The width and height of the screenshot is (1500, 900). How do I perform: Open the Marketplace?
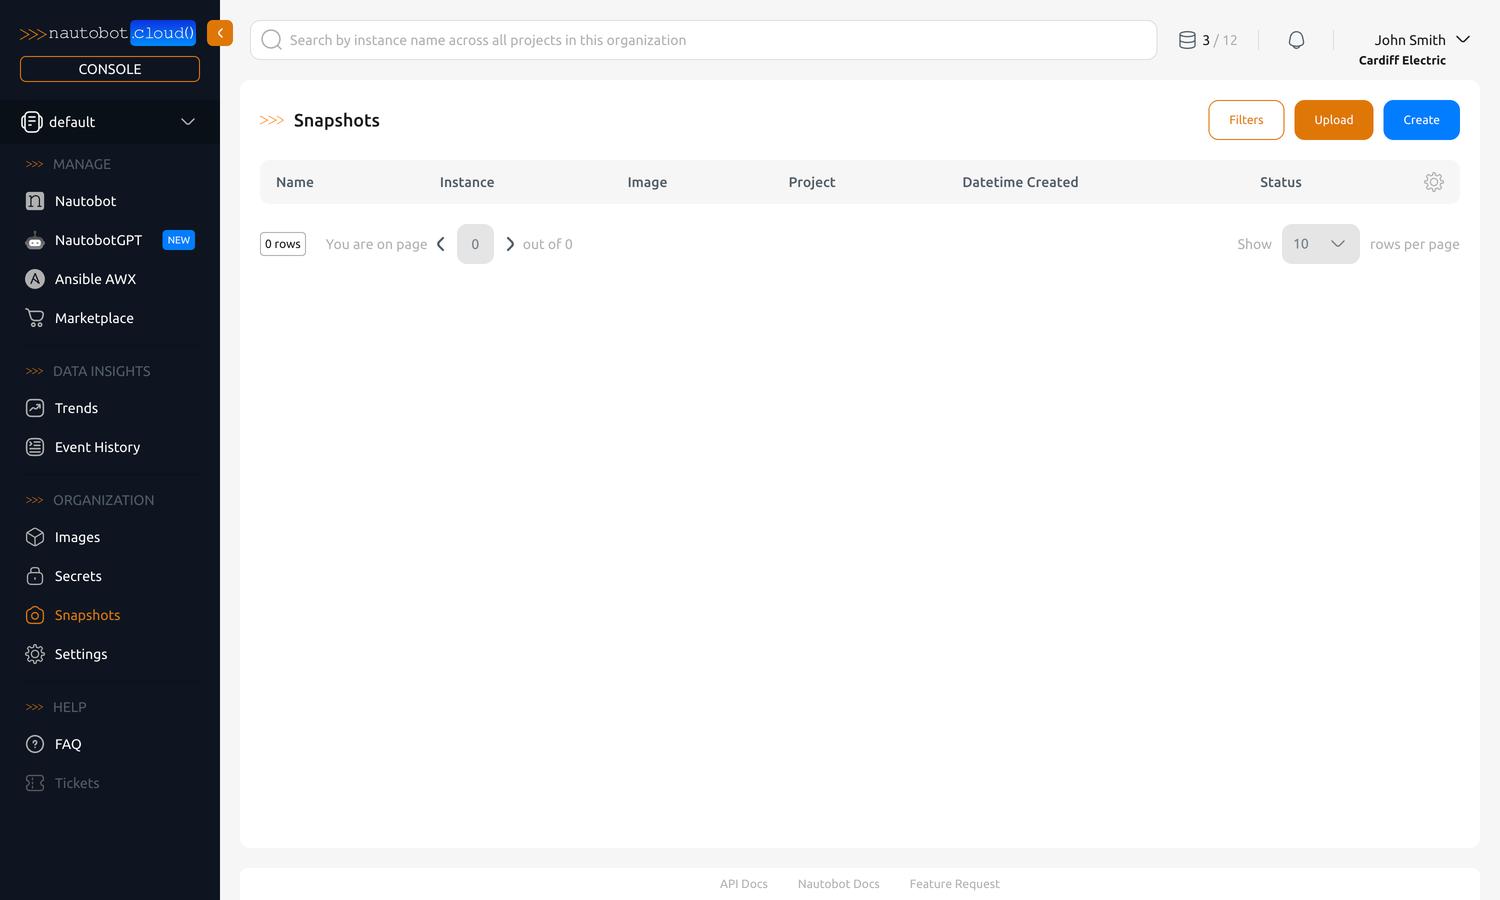click(x=94, y=317)
